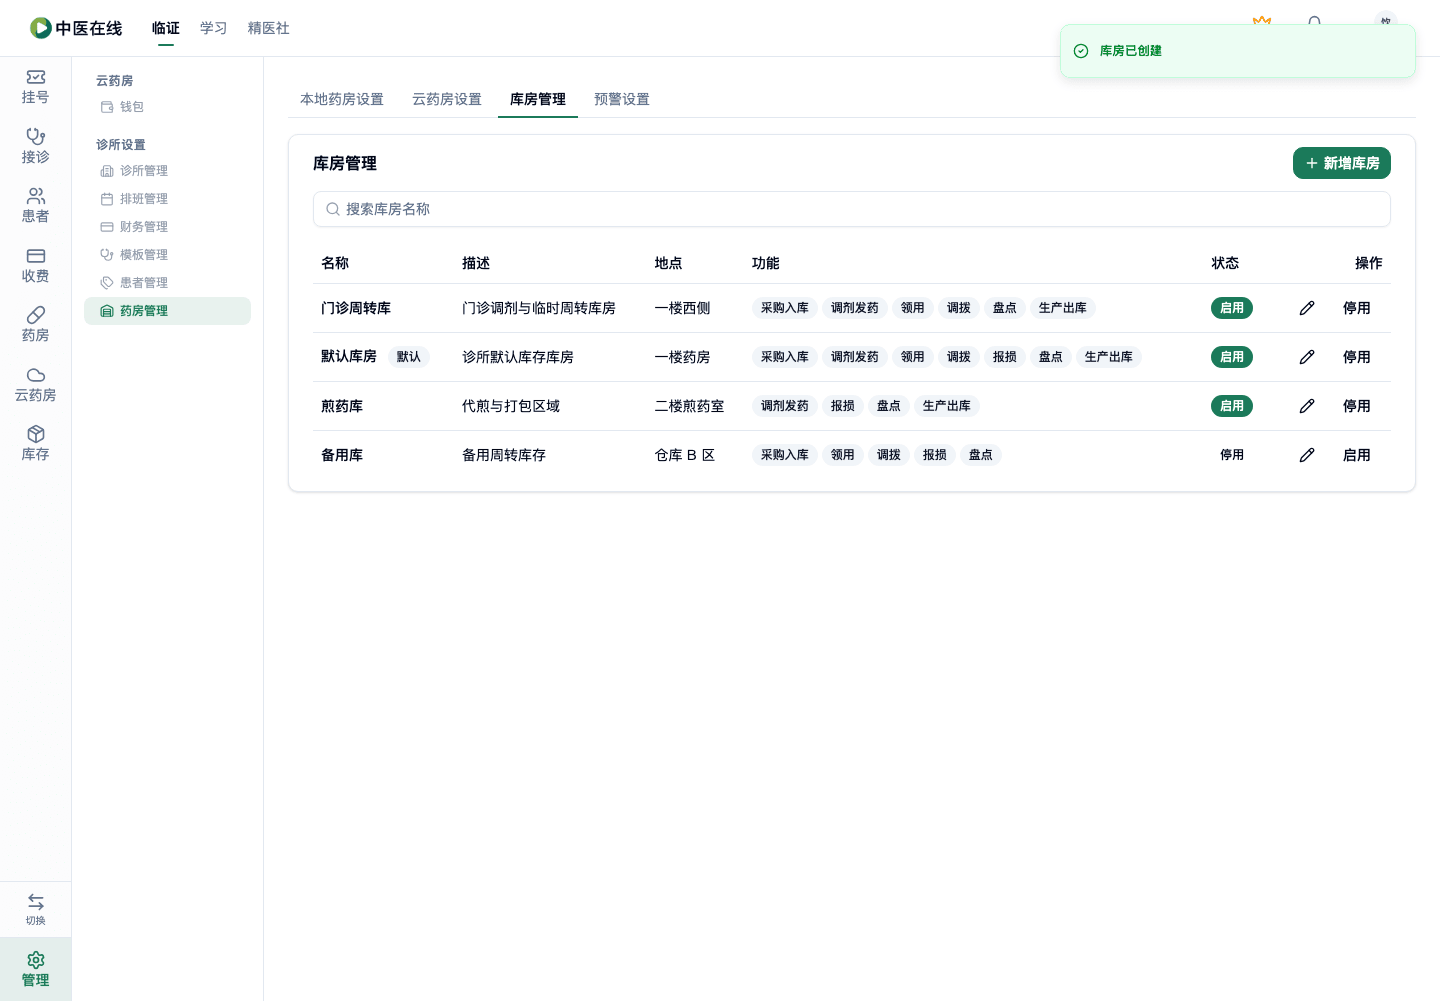Click the 新增库房 button
This screenshot has height=1001, width=1440.
click(x=1341, y=163)
